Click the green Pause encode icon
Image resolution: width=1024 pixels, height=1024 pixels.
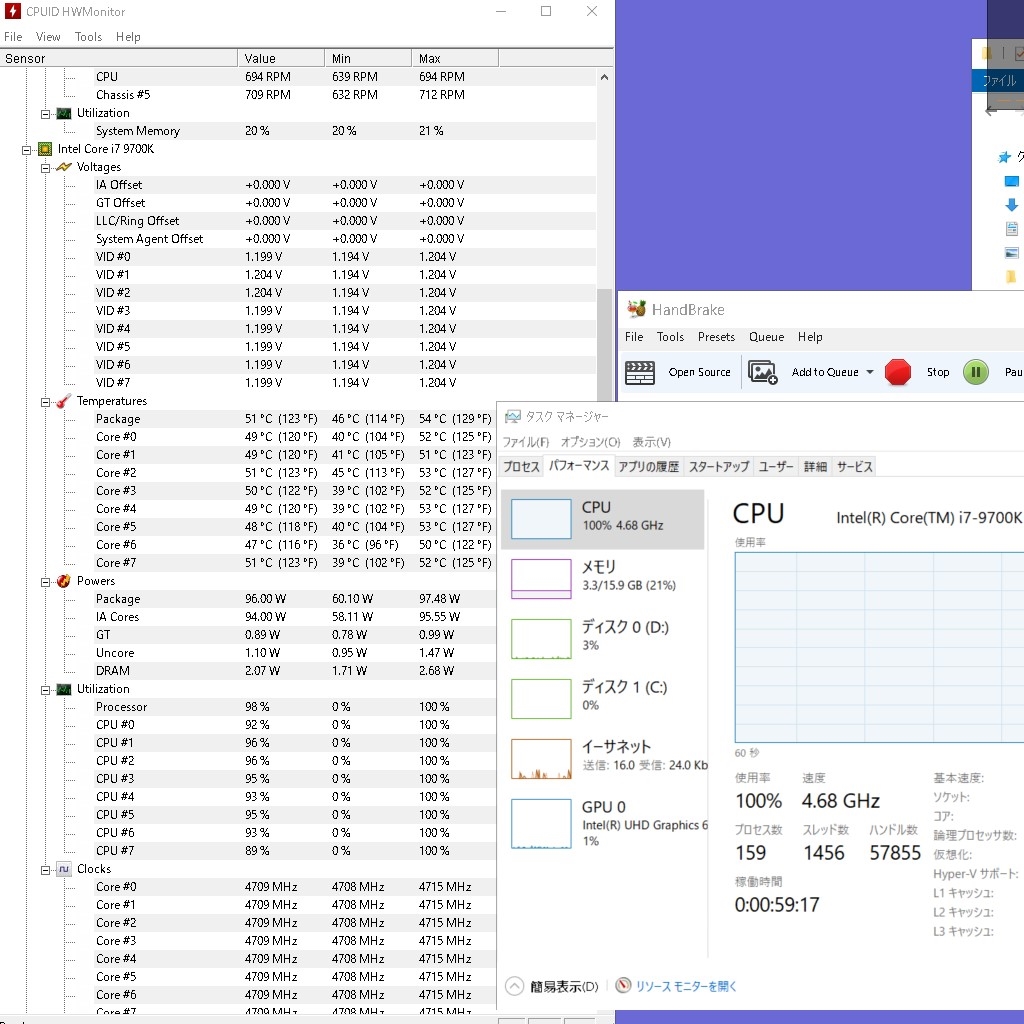pos(976,372)
